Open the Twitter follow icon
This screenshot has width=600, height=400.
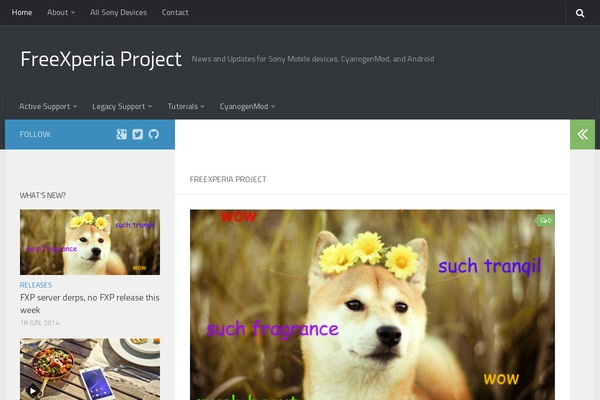pos(137,134)
